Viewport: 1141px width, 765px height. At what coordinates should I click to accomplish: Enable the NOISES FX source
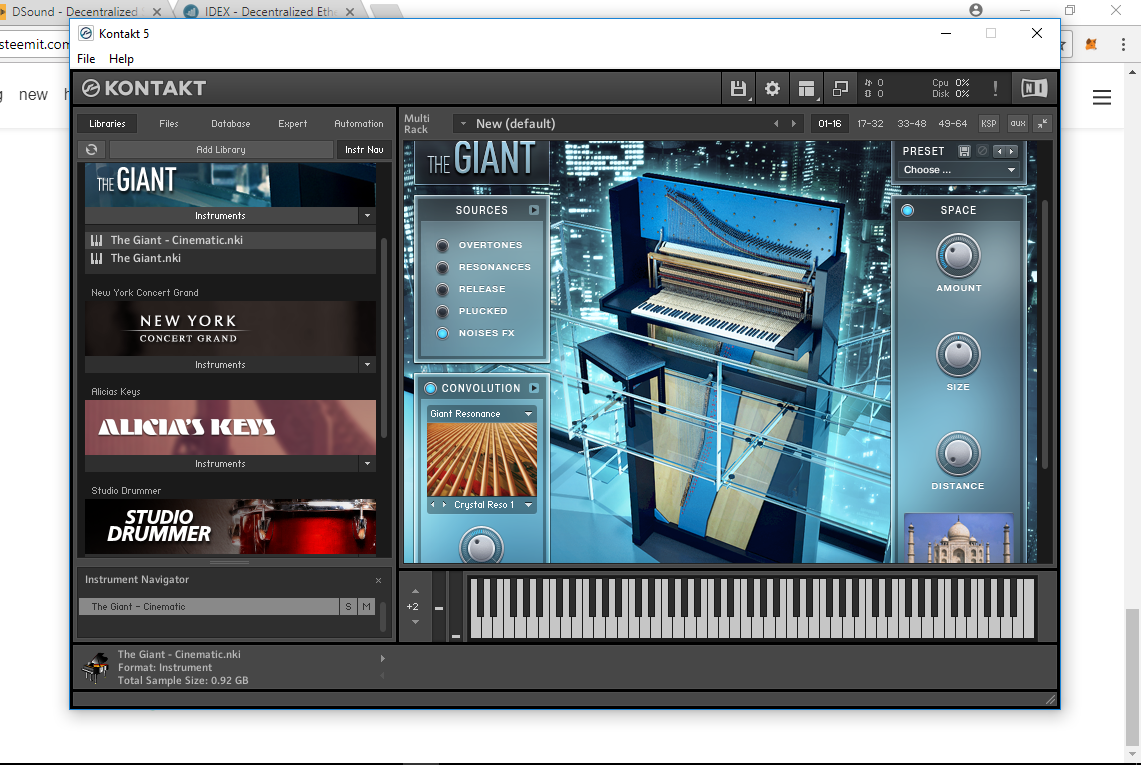[441, 333]
